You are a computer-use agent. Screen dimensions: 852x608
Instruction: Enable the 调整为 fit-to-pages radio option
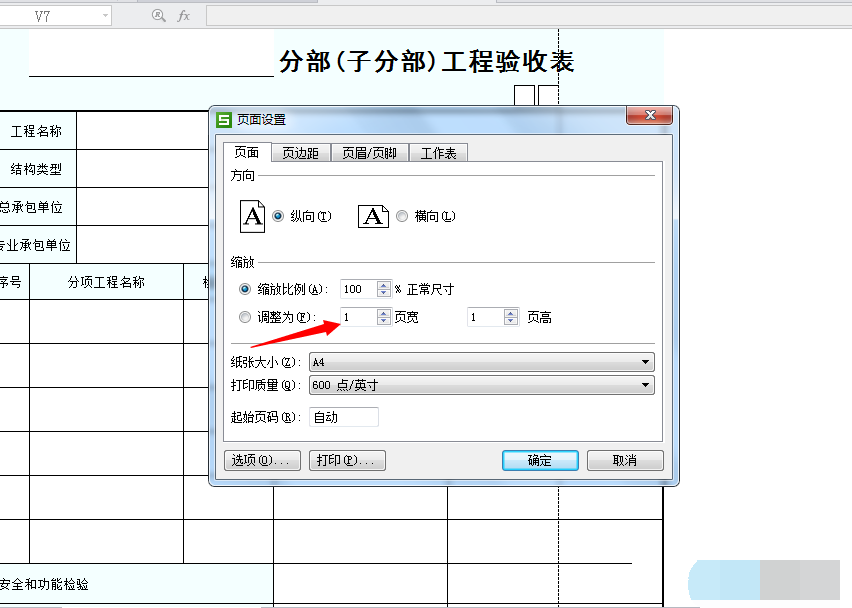(246, 318)
